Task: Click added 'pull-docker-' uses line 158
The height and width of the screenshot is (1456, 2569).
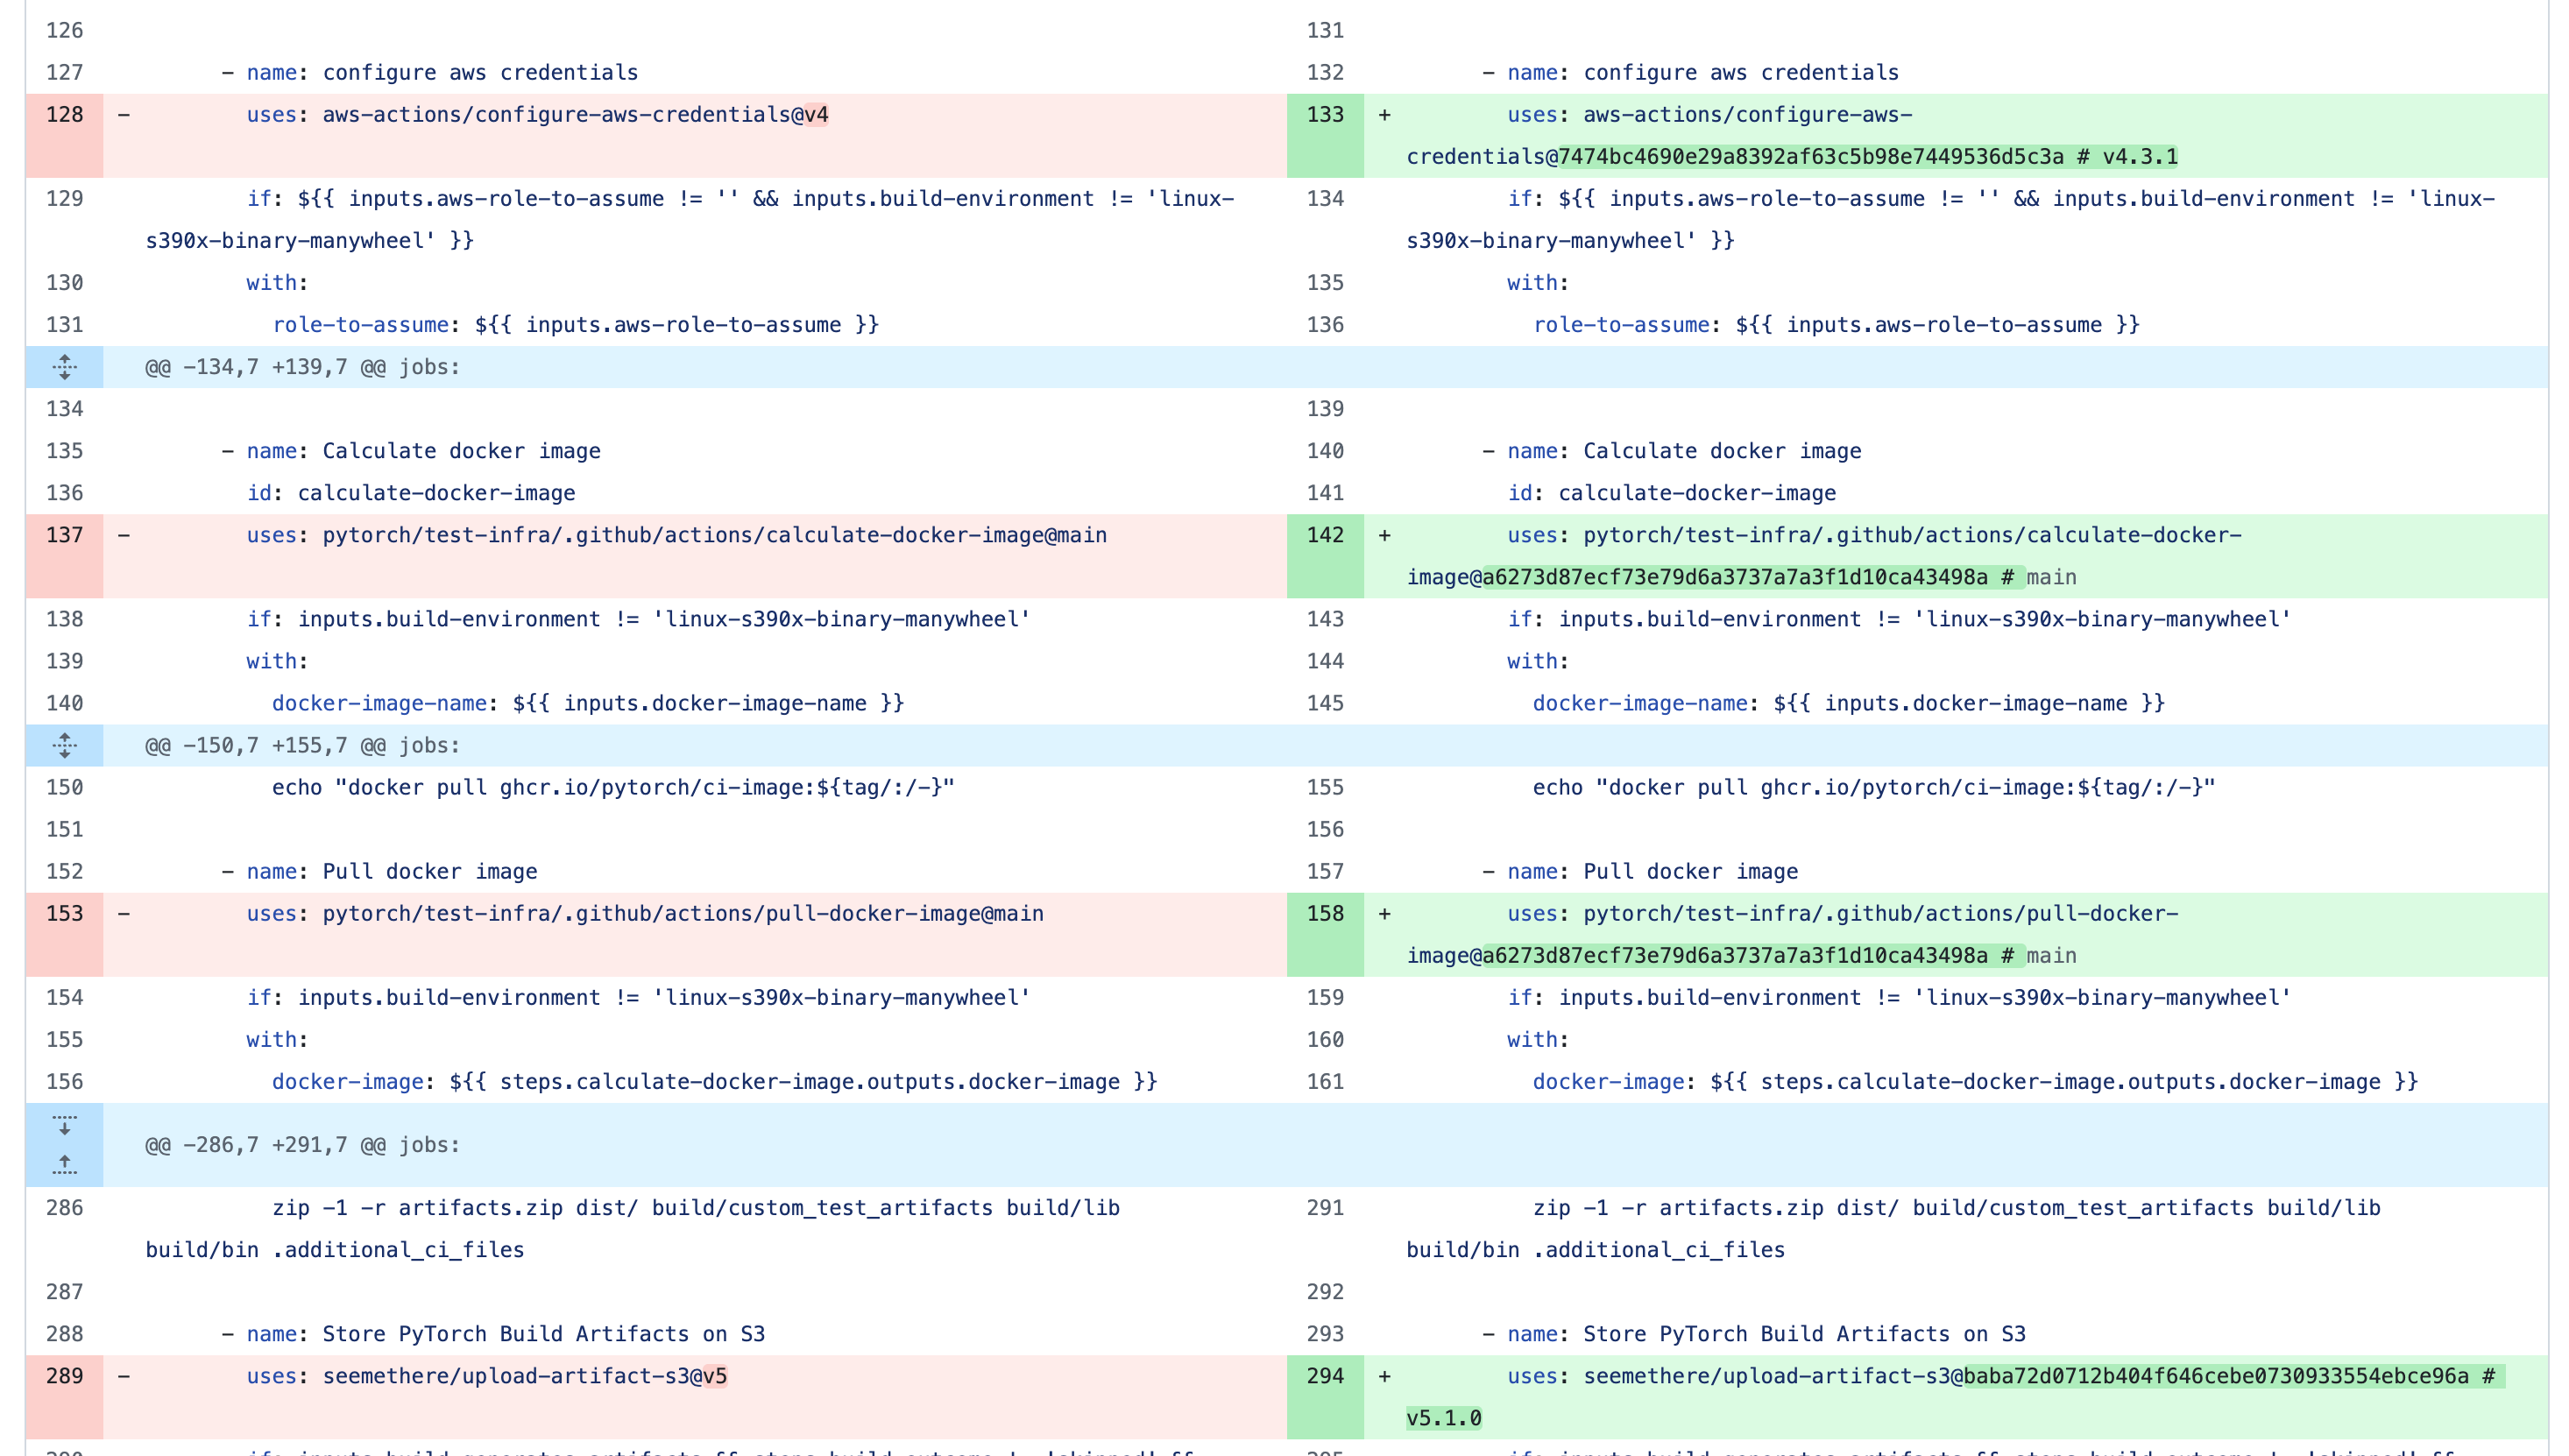Action: tap(1843, 913)
